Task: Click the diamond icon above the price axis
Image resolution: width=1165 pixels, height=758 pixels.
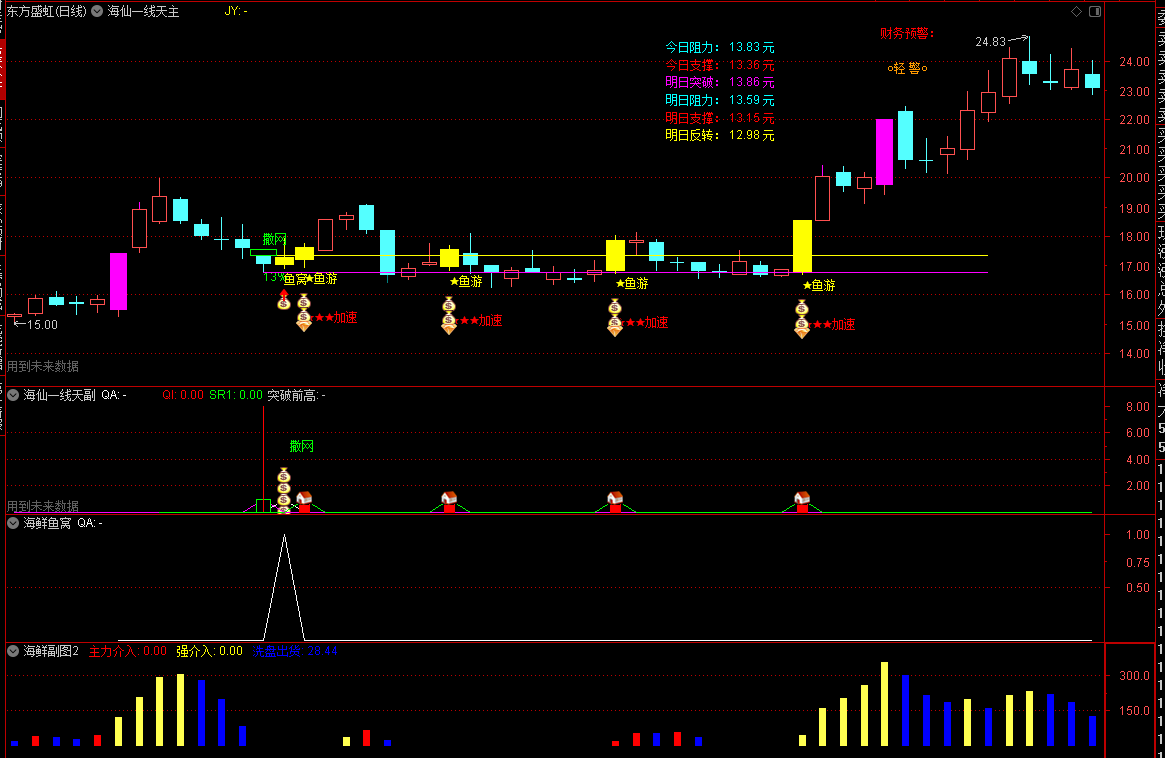Action: (1076, 11)
